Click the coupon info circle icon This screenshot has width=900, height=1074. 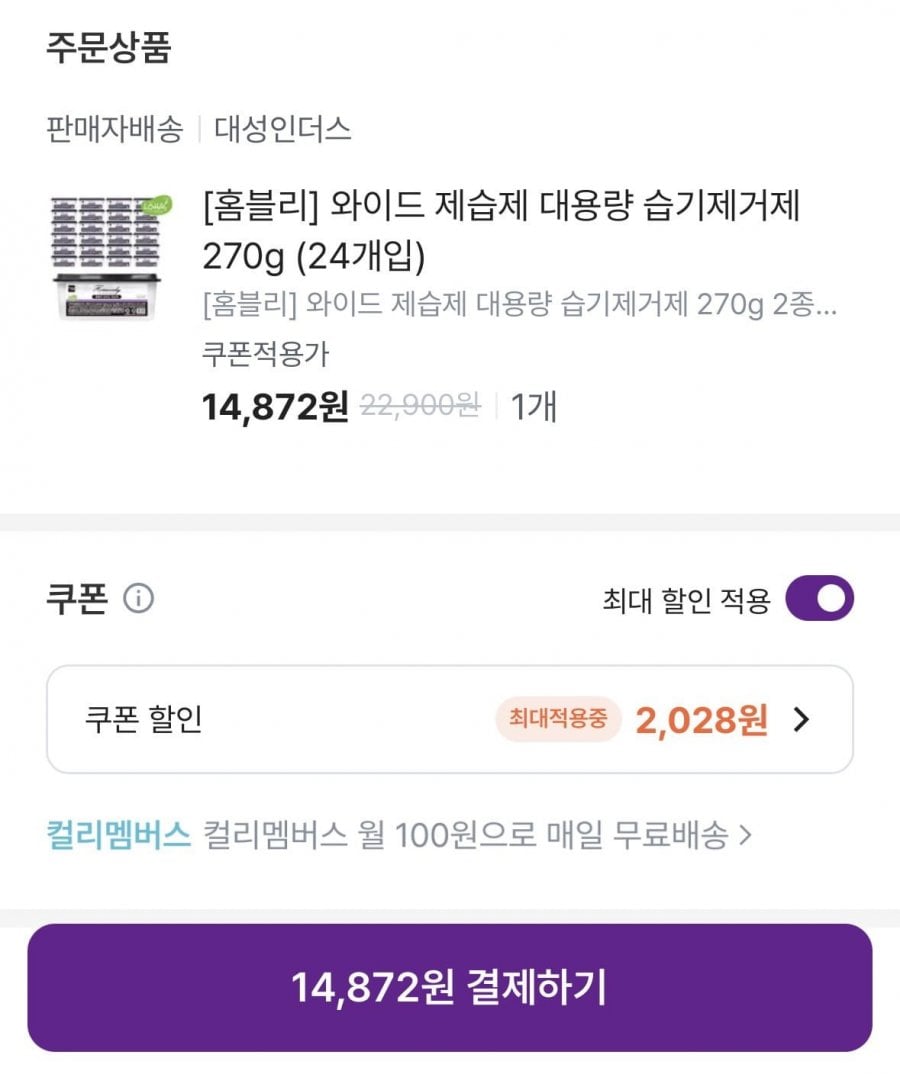pyautogui.click(x=138, y=598)
